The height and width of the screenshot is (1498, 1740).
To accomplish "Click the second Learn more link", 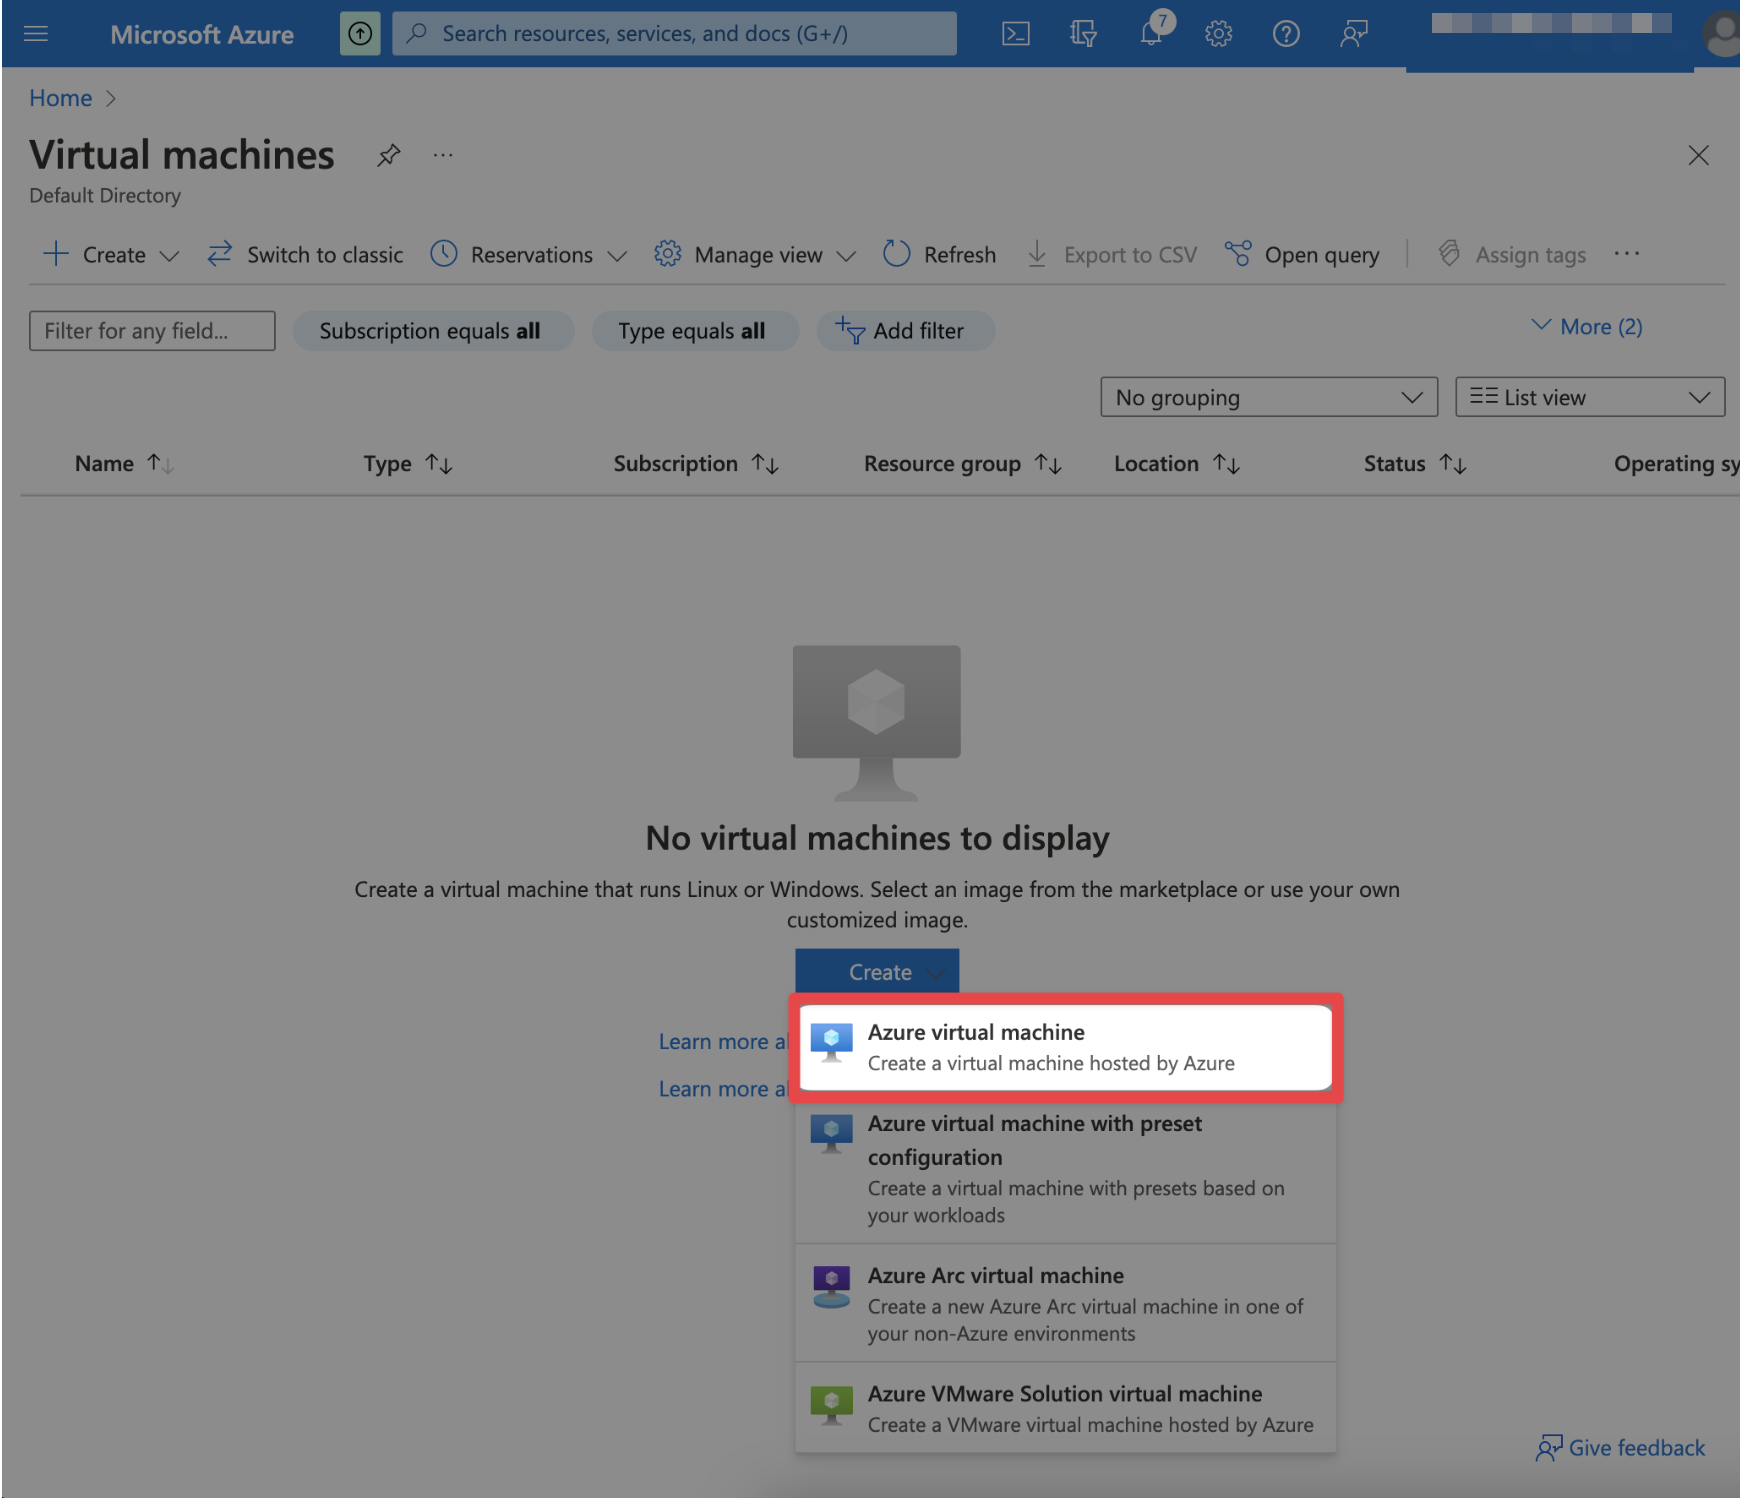I will tap(724, 1089).
